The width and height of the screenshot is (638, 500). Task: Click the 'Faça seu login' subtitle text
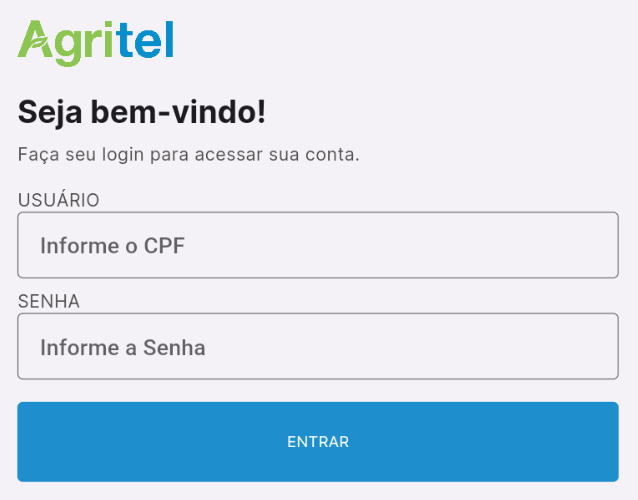click(x=189, y=155)
